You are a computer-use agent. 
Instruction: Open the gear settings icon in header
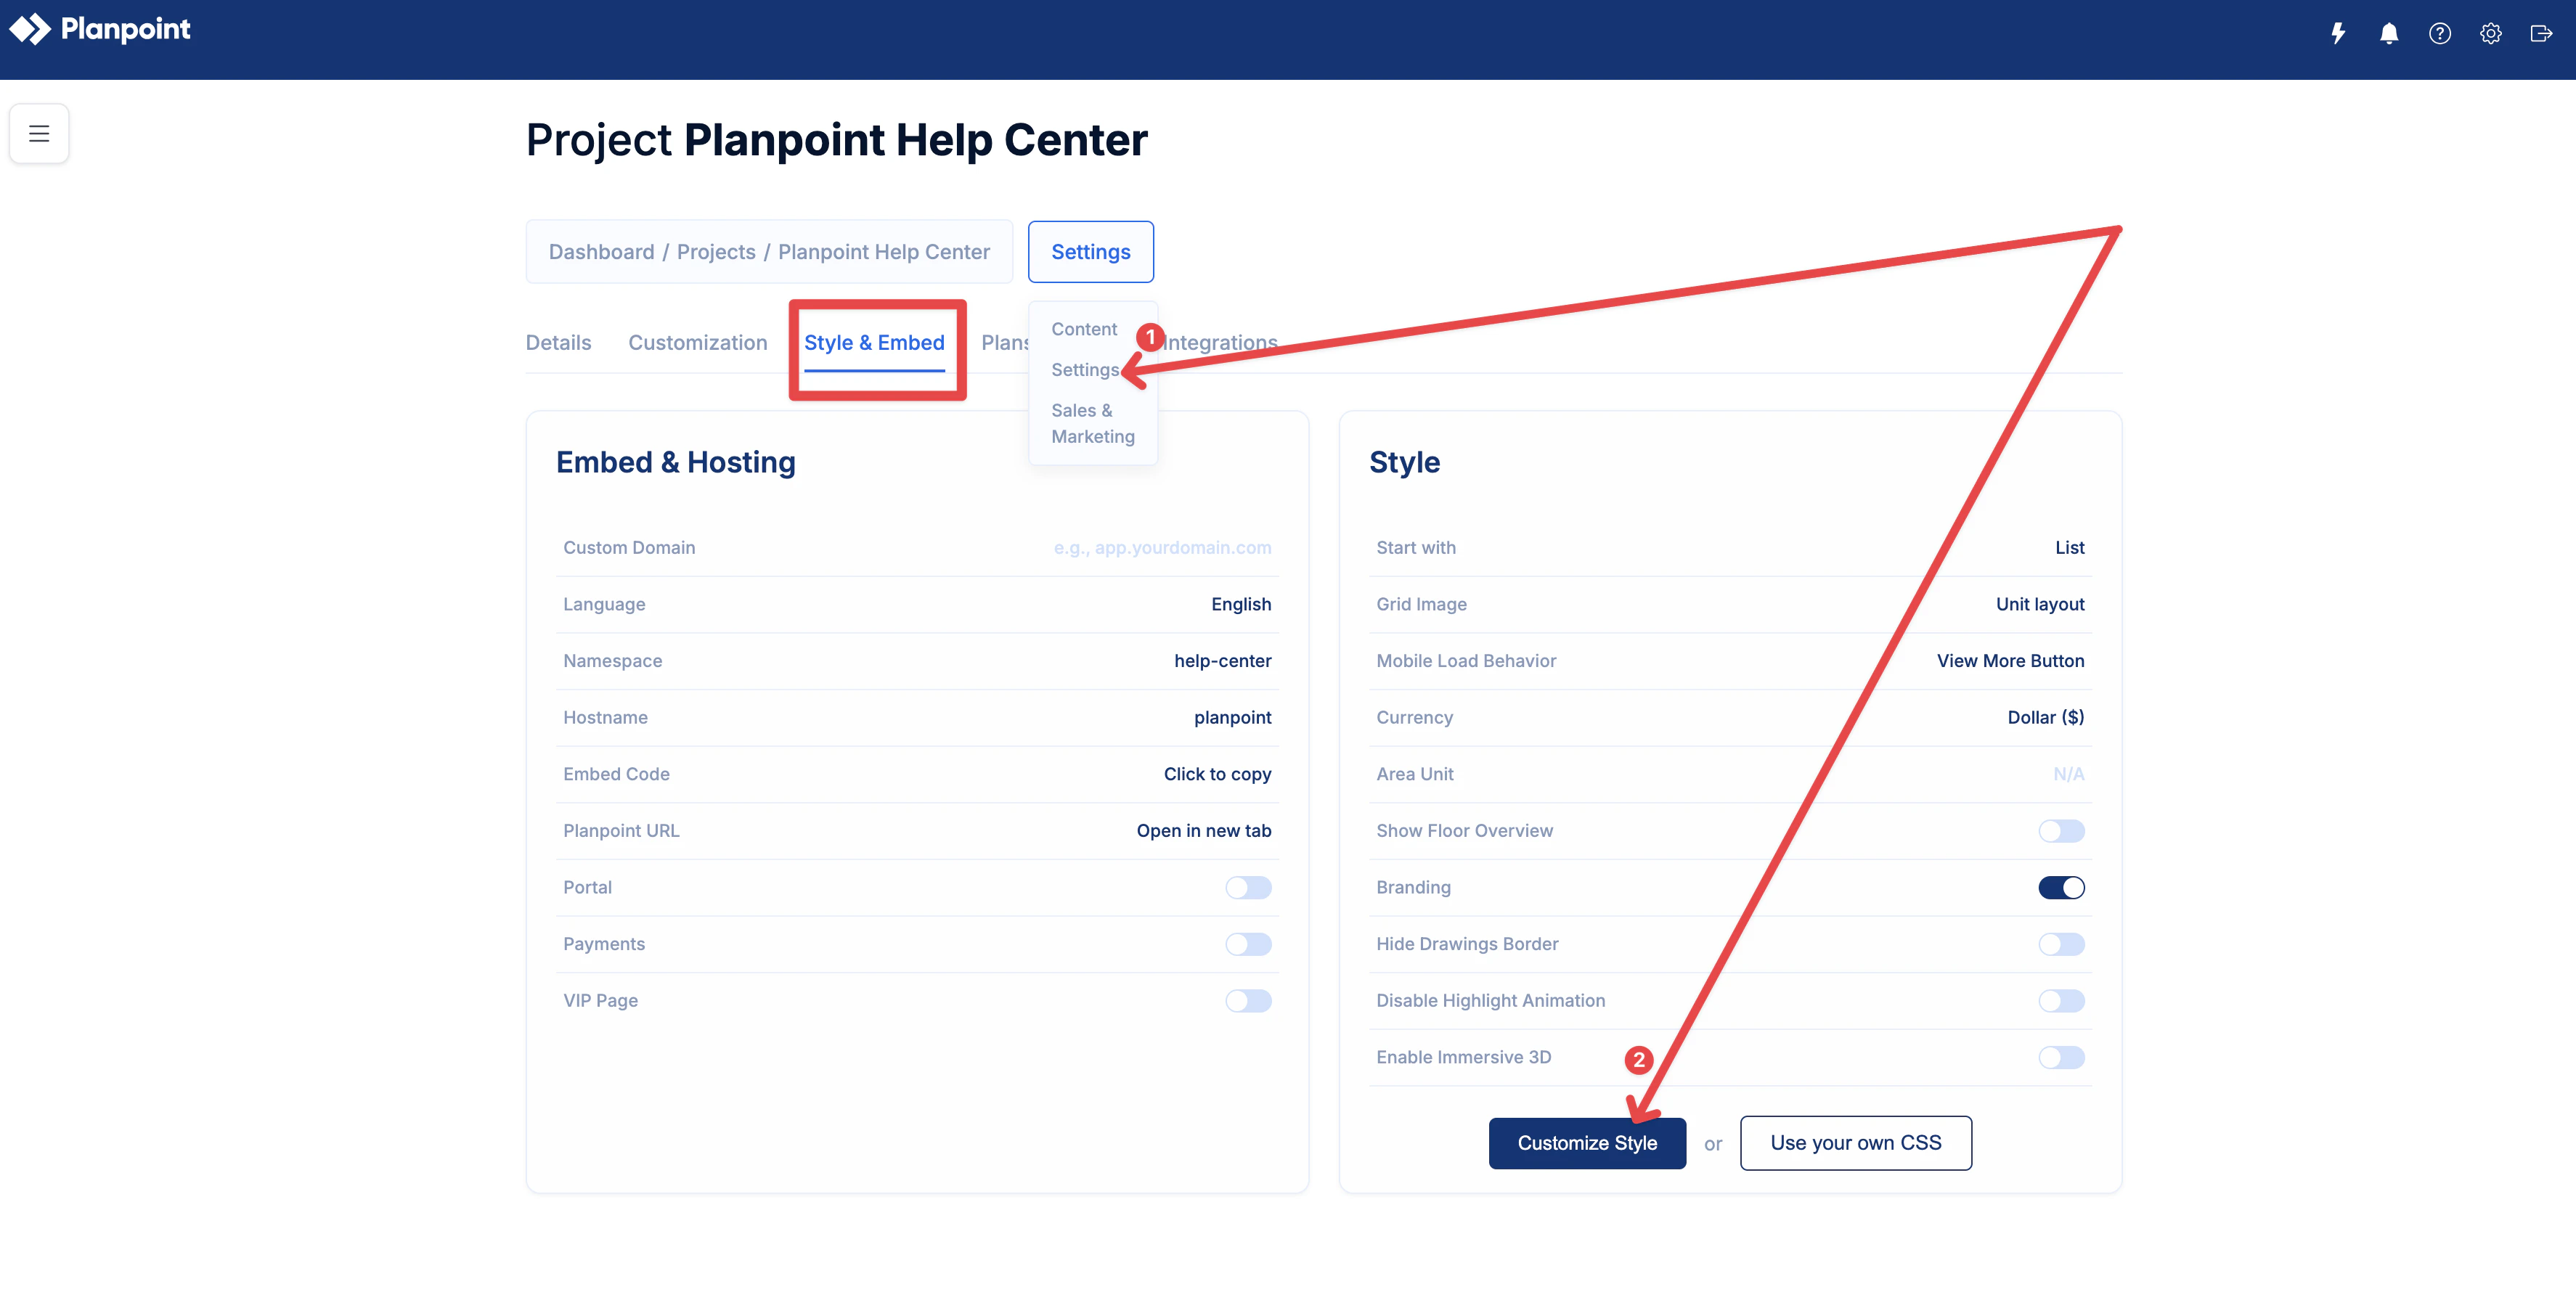coord(2490,34)
